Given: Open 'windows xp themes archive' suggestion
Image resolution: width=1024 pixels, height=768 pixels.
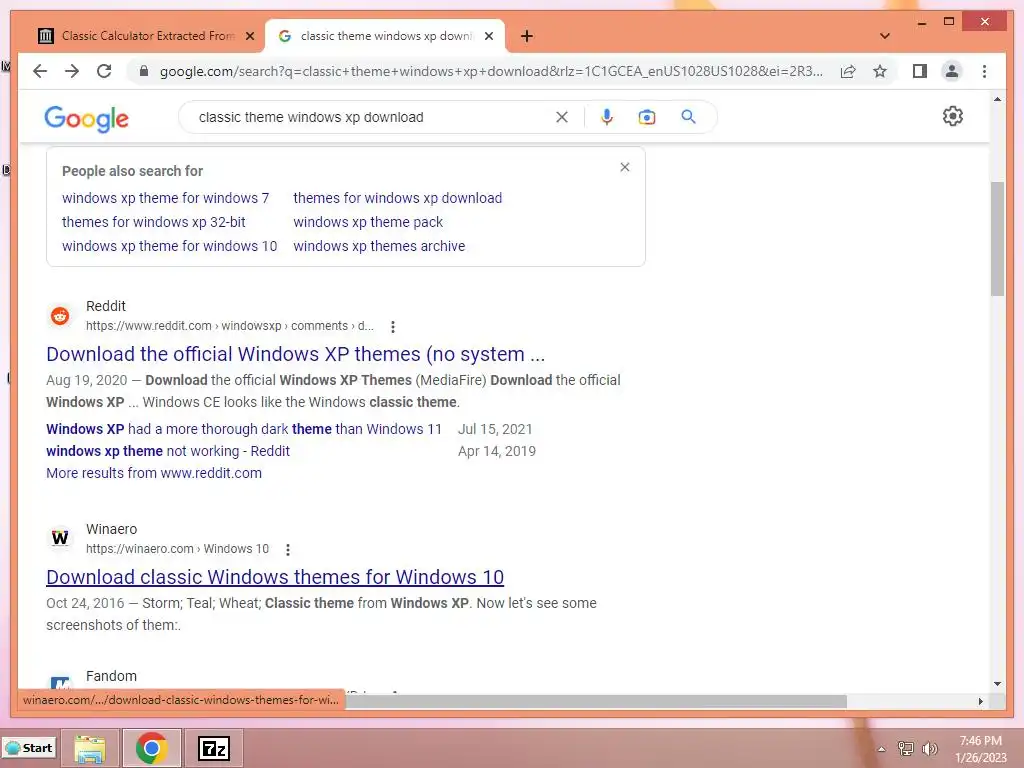Looking at the screenshot, I should click(x=379, y=246).
